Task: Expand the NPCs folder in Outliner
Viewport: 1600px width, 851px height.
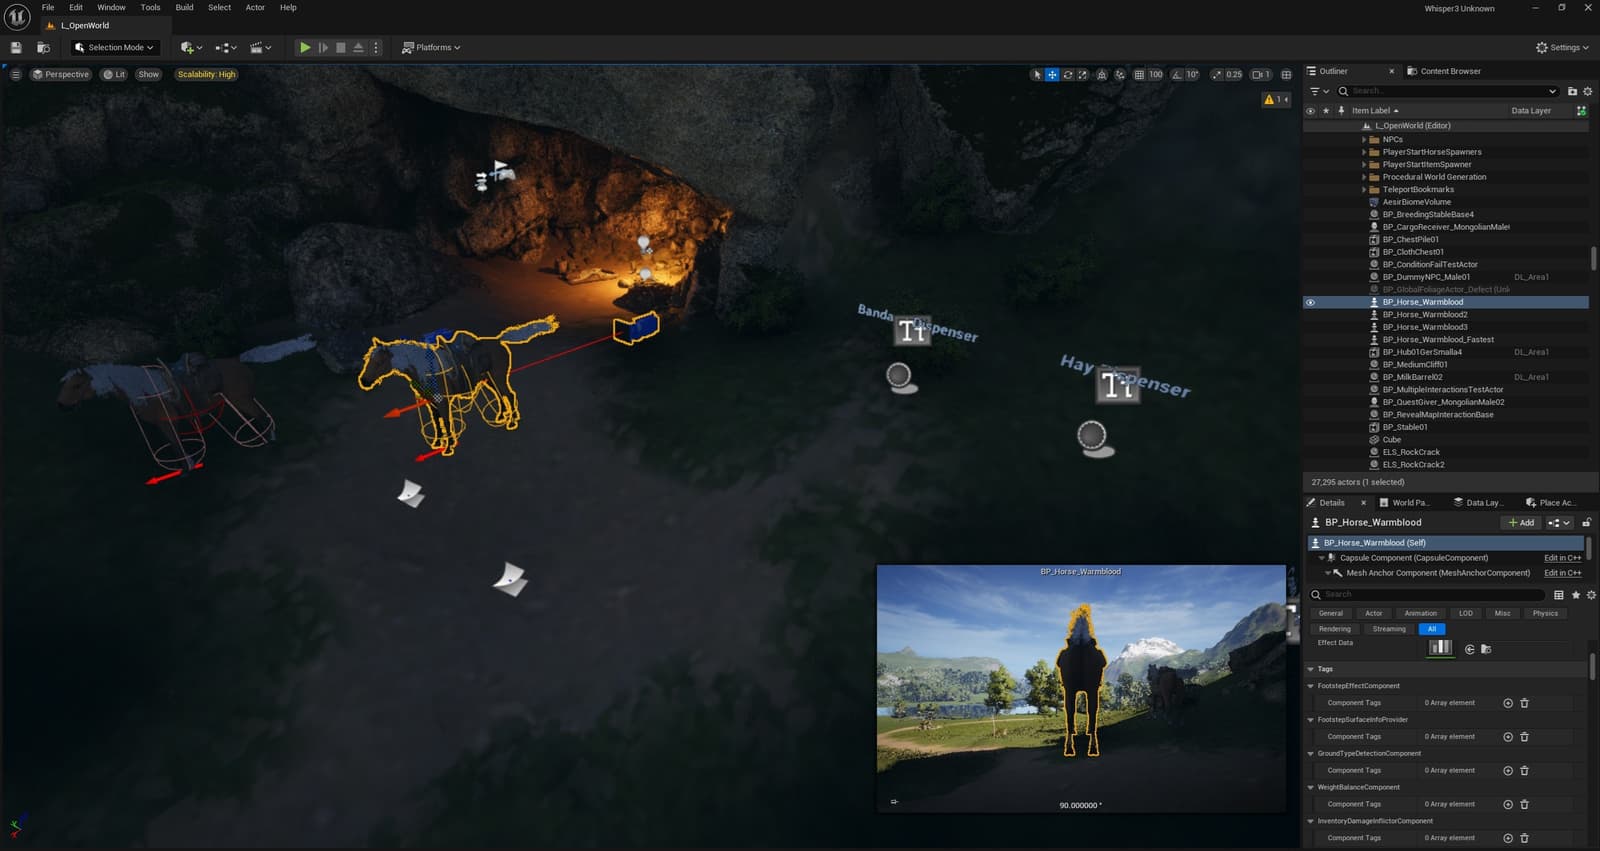Action: 1364,139
